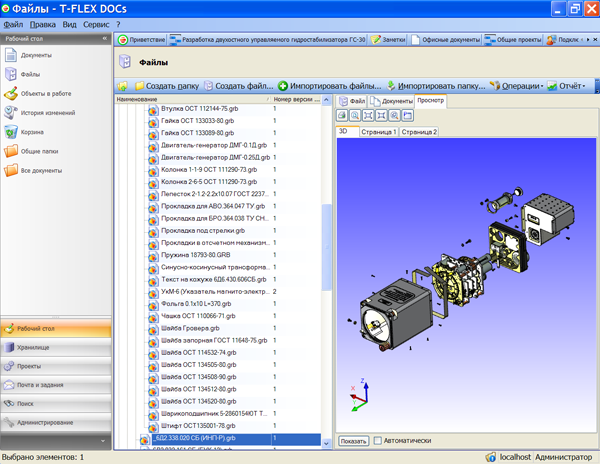Click the print icon in the preview toolbar
This screenshot has width=600, height=464.
click(x=342, y=115)
